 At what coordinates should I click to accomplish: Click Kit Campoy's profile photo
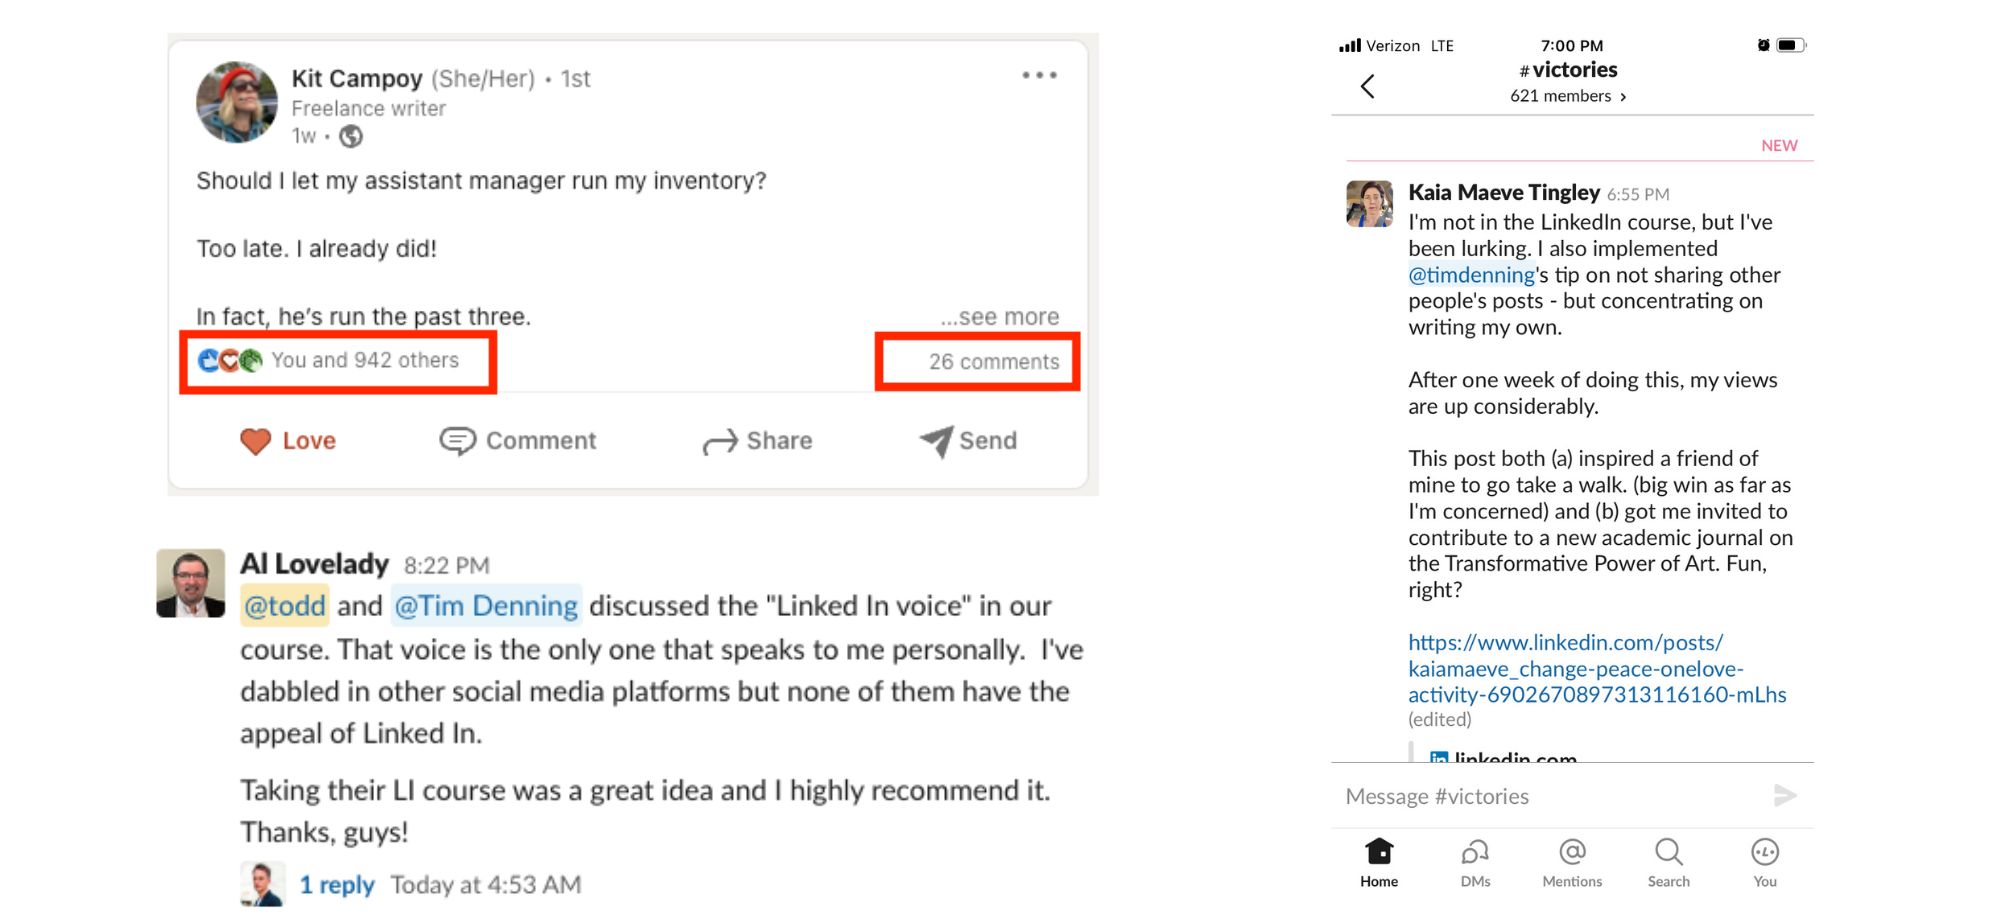(237, 102)
